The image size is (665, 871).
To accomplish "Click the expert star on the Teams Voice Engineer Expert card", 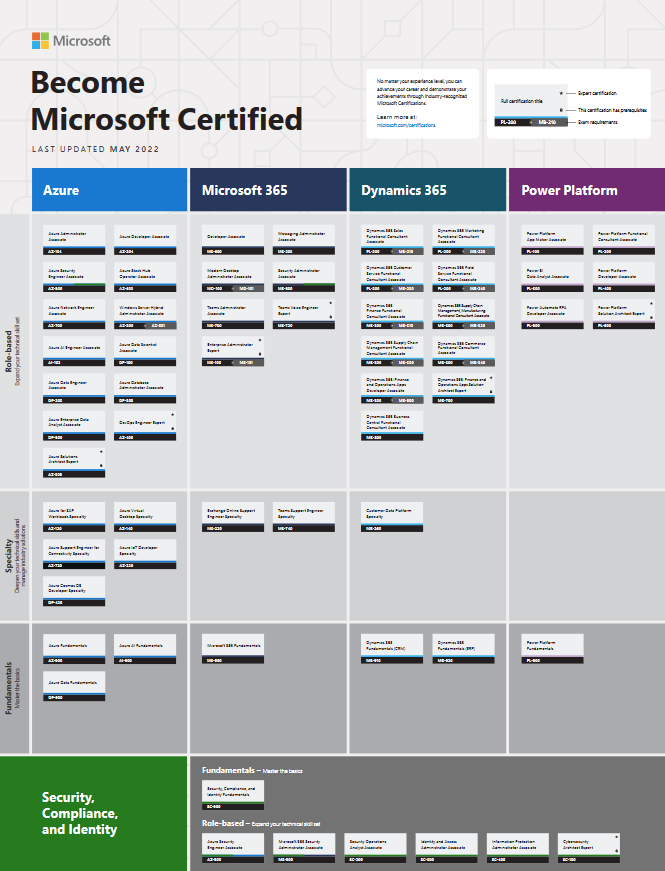I will point(331,302).
